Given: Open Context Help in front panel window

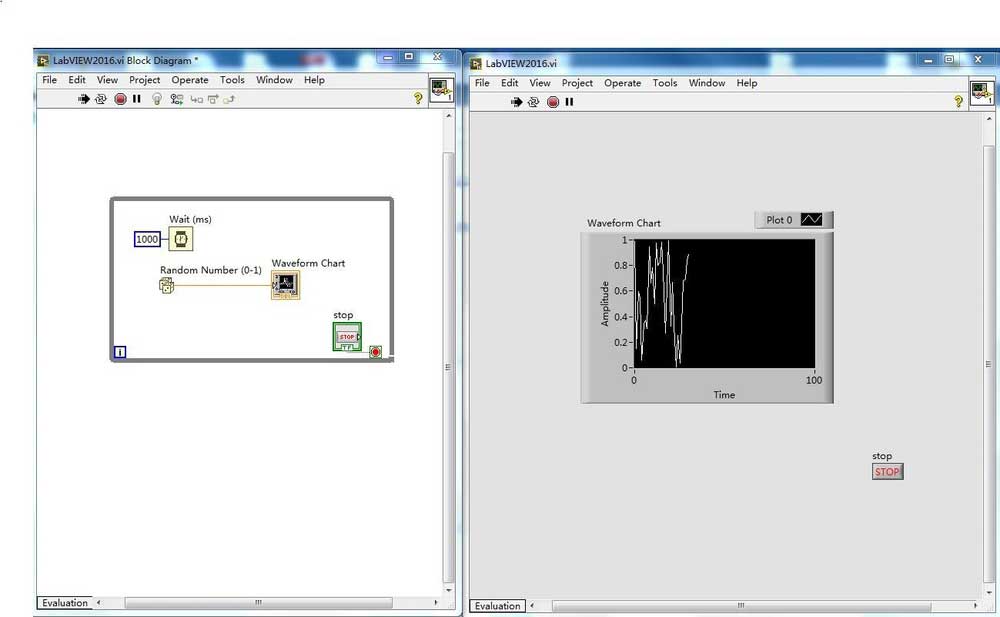Looking at the screenshot, I should pos(958,101).
